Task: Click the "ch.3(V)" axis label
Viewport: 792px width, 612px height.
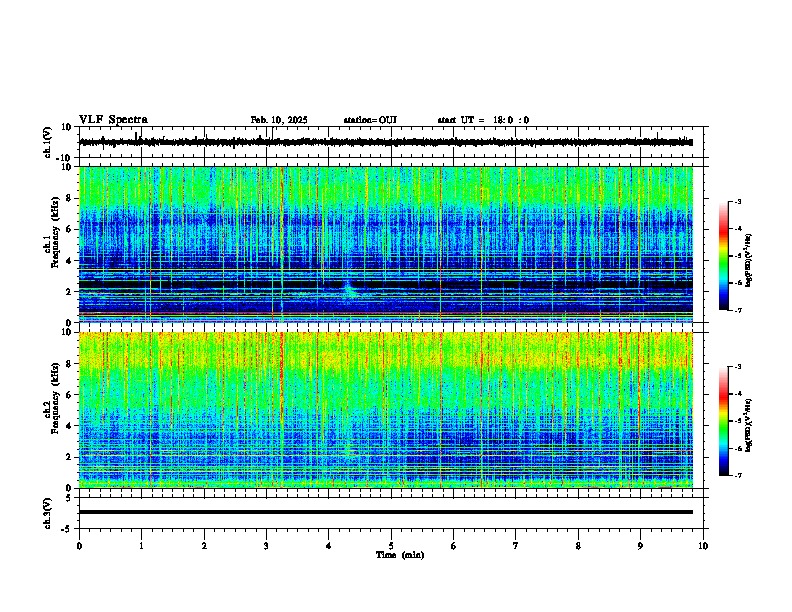Action: coord(48,514)
